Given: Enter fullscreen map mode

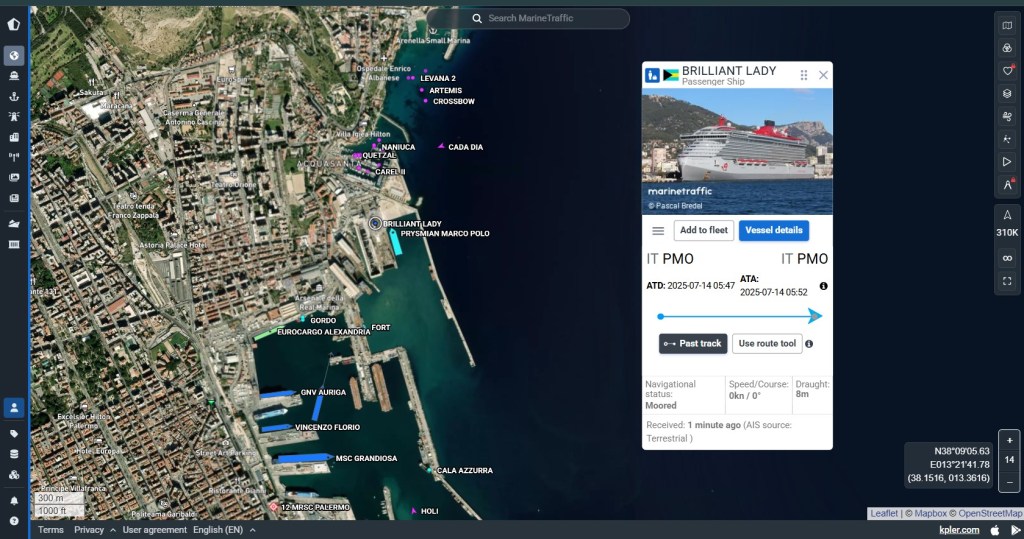Looking at the screenshot, I should point(1007,281).
